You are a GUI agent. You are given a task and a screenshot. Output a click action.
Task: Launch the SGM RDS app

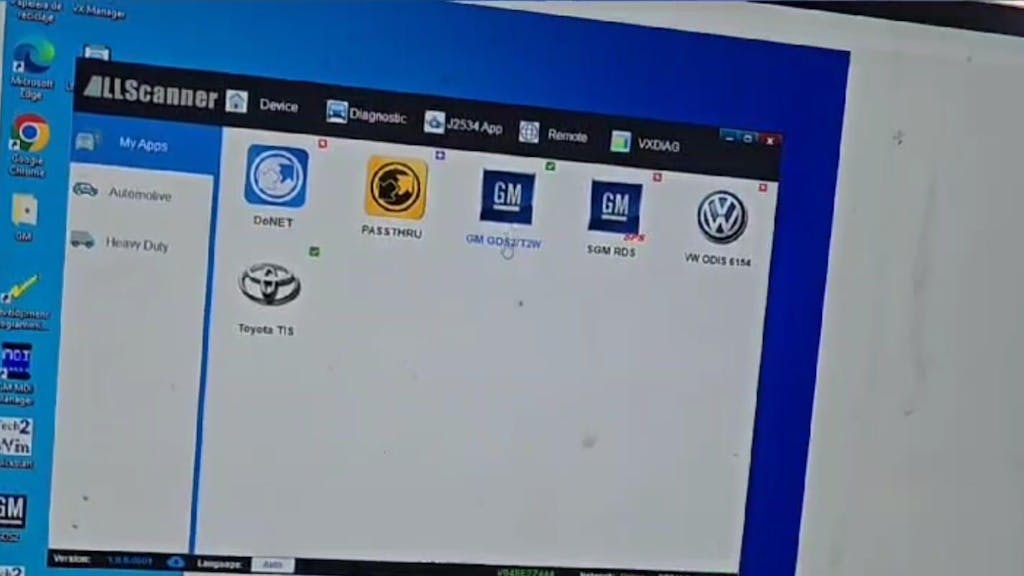614,208
